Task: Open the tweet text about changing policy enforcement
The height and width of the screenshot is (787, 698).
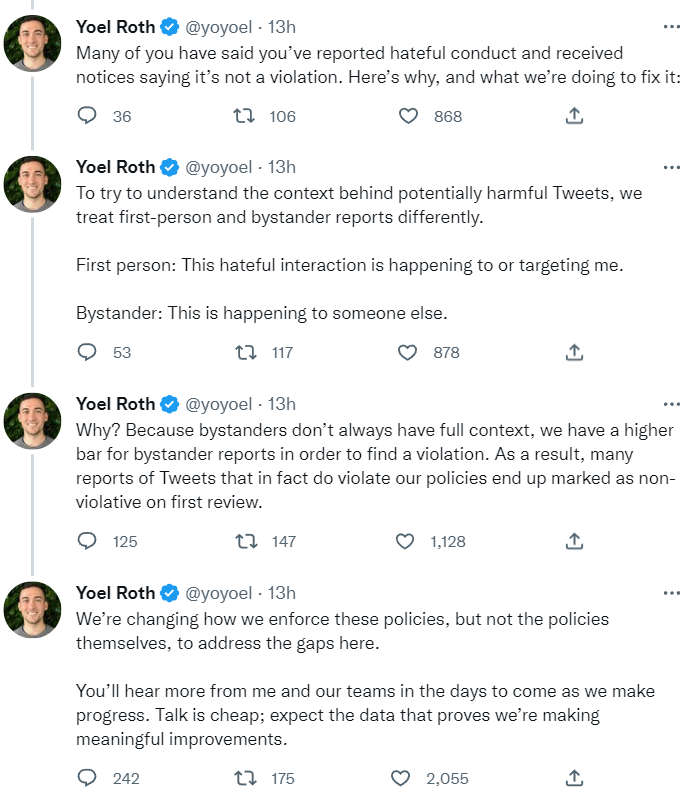Action: (342, 631)
